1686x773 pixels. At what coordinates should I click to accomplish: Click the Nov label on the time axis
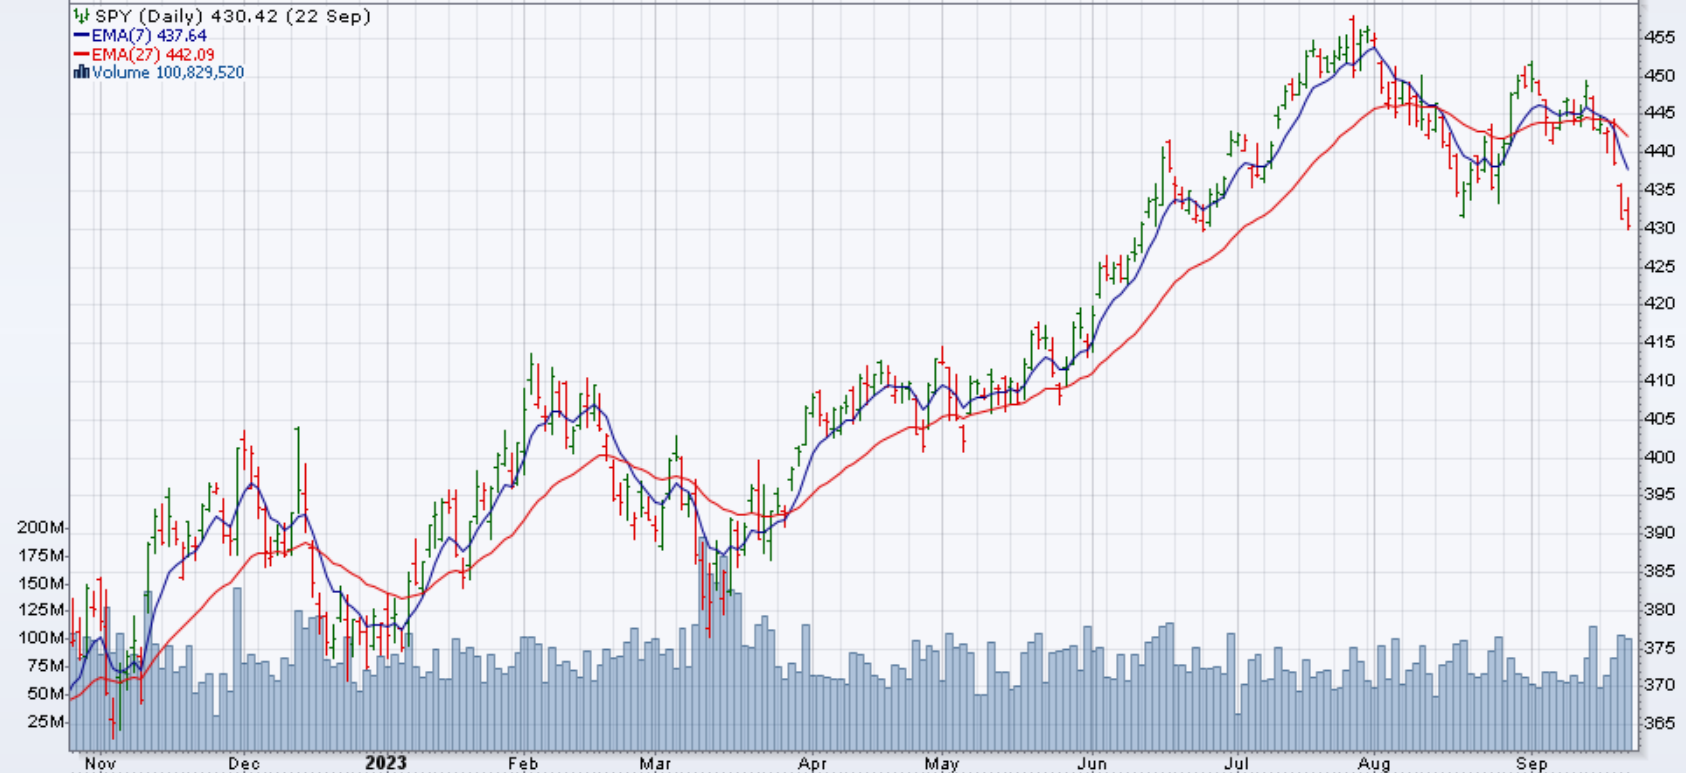[x=100, y=763]
